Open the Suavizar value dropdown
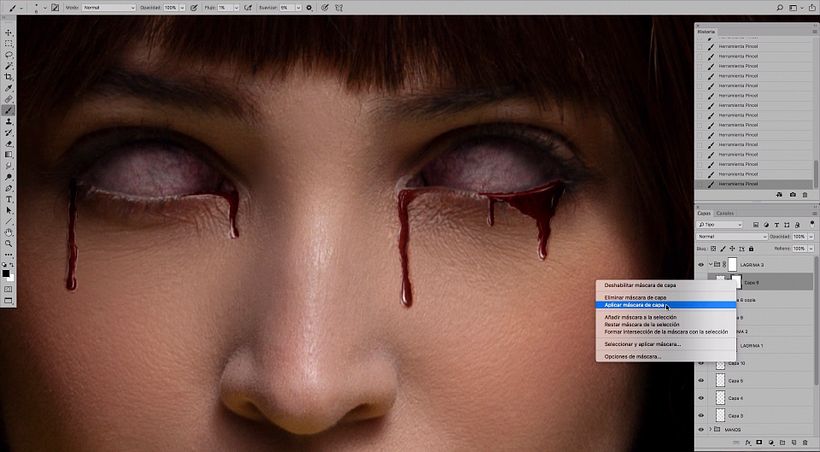The image size is (820, 452). pos(298,8)
